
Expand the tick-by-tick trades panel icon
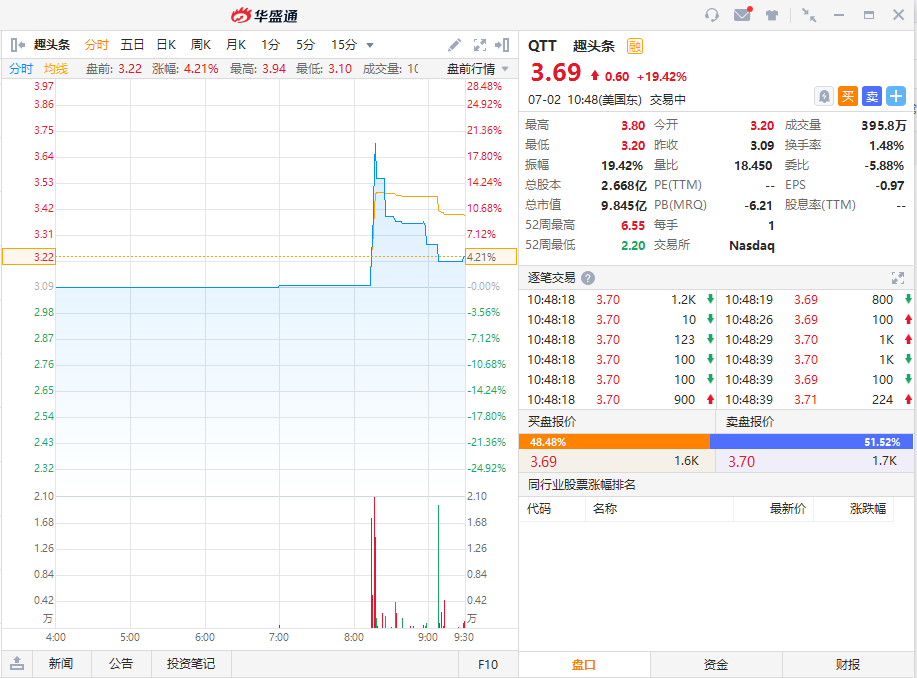(x=898, y=278)
